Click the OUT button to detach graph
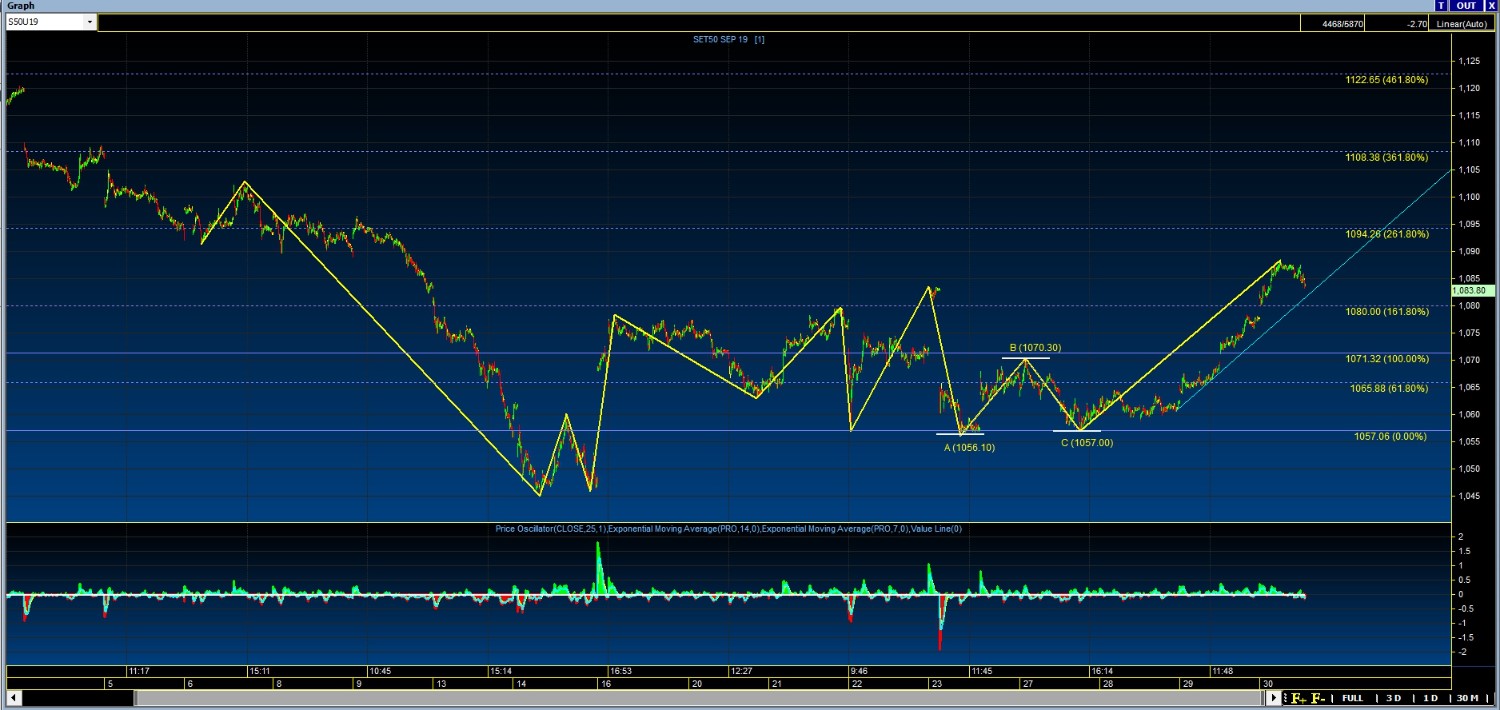The image size is (1500, 710). [x=1466, y=6]
